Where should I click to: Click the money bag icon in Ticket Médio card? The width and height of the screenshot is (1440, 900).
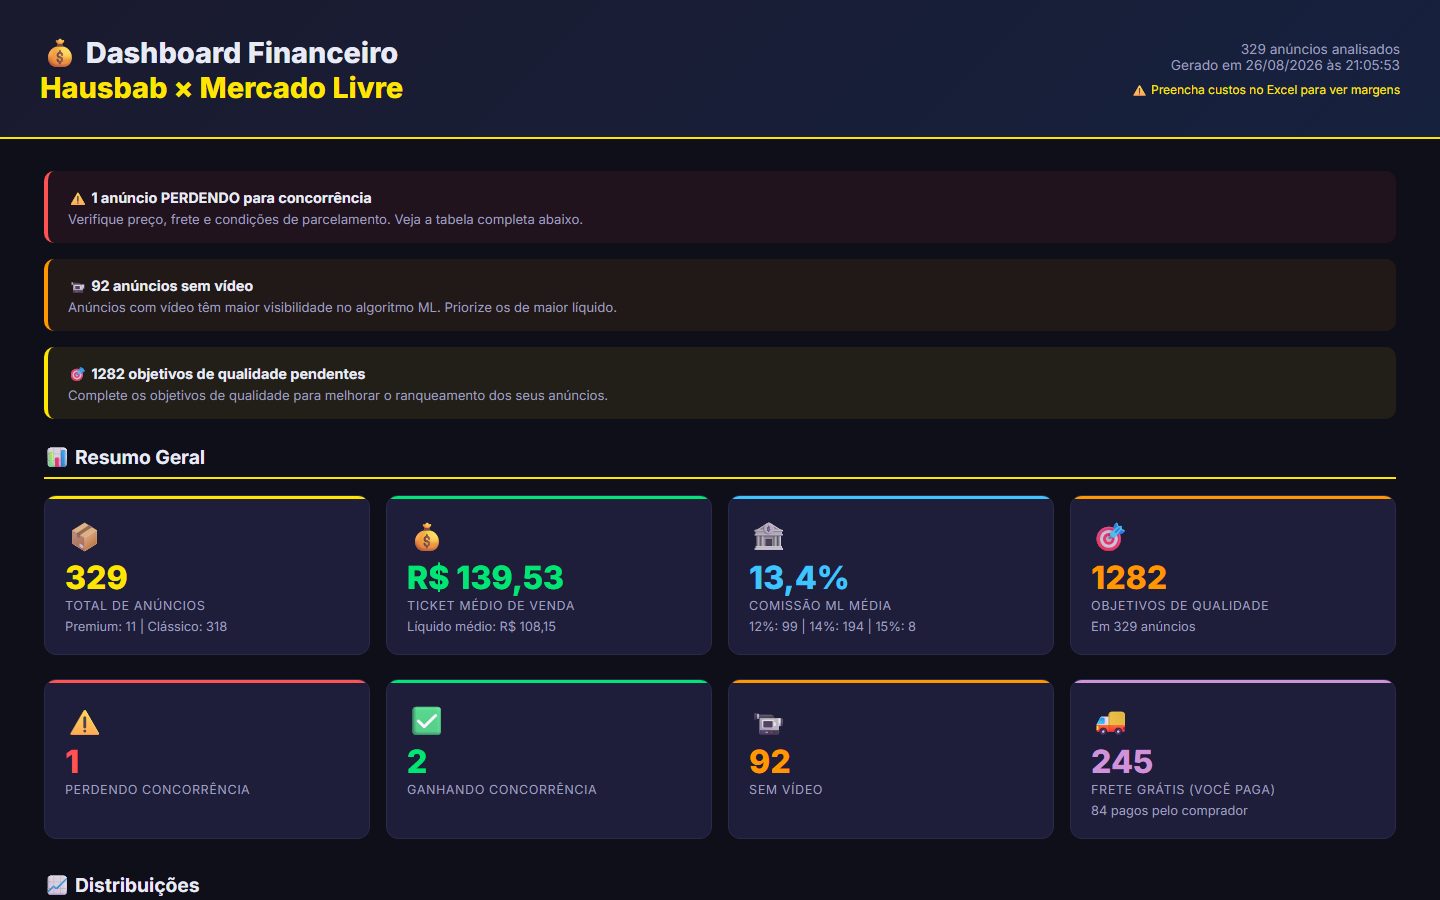[427, 537]
